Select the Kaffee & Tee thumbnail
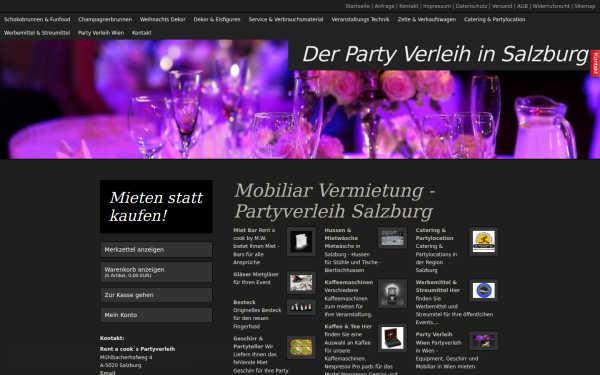600x375 pixels. 392,338
